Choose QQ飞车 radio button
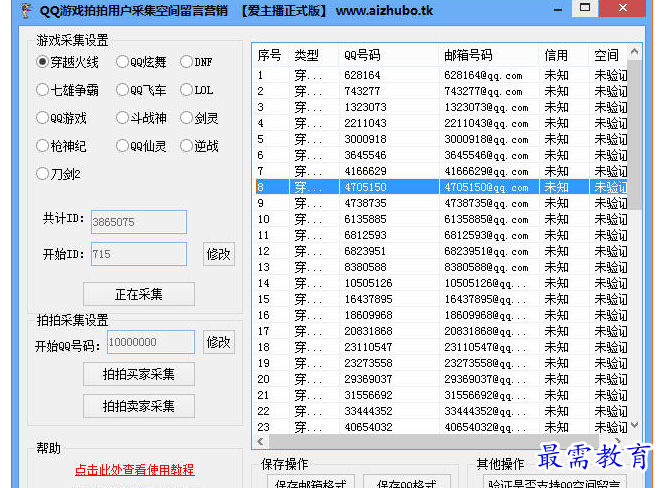659x488 pixels. click(x=141, y=90)
